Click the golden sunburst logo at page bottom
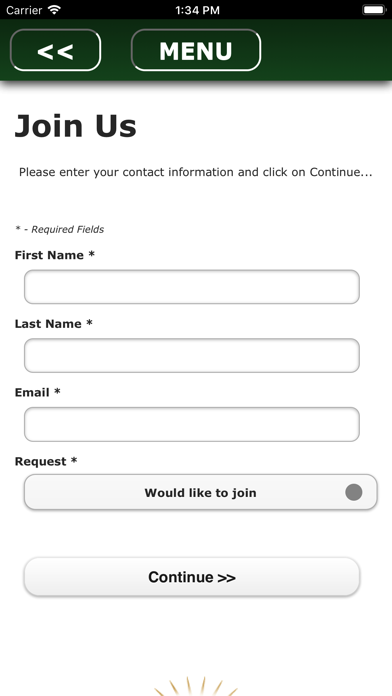The image size is (392, 696). click(196, 686)
